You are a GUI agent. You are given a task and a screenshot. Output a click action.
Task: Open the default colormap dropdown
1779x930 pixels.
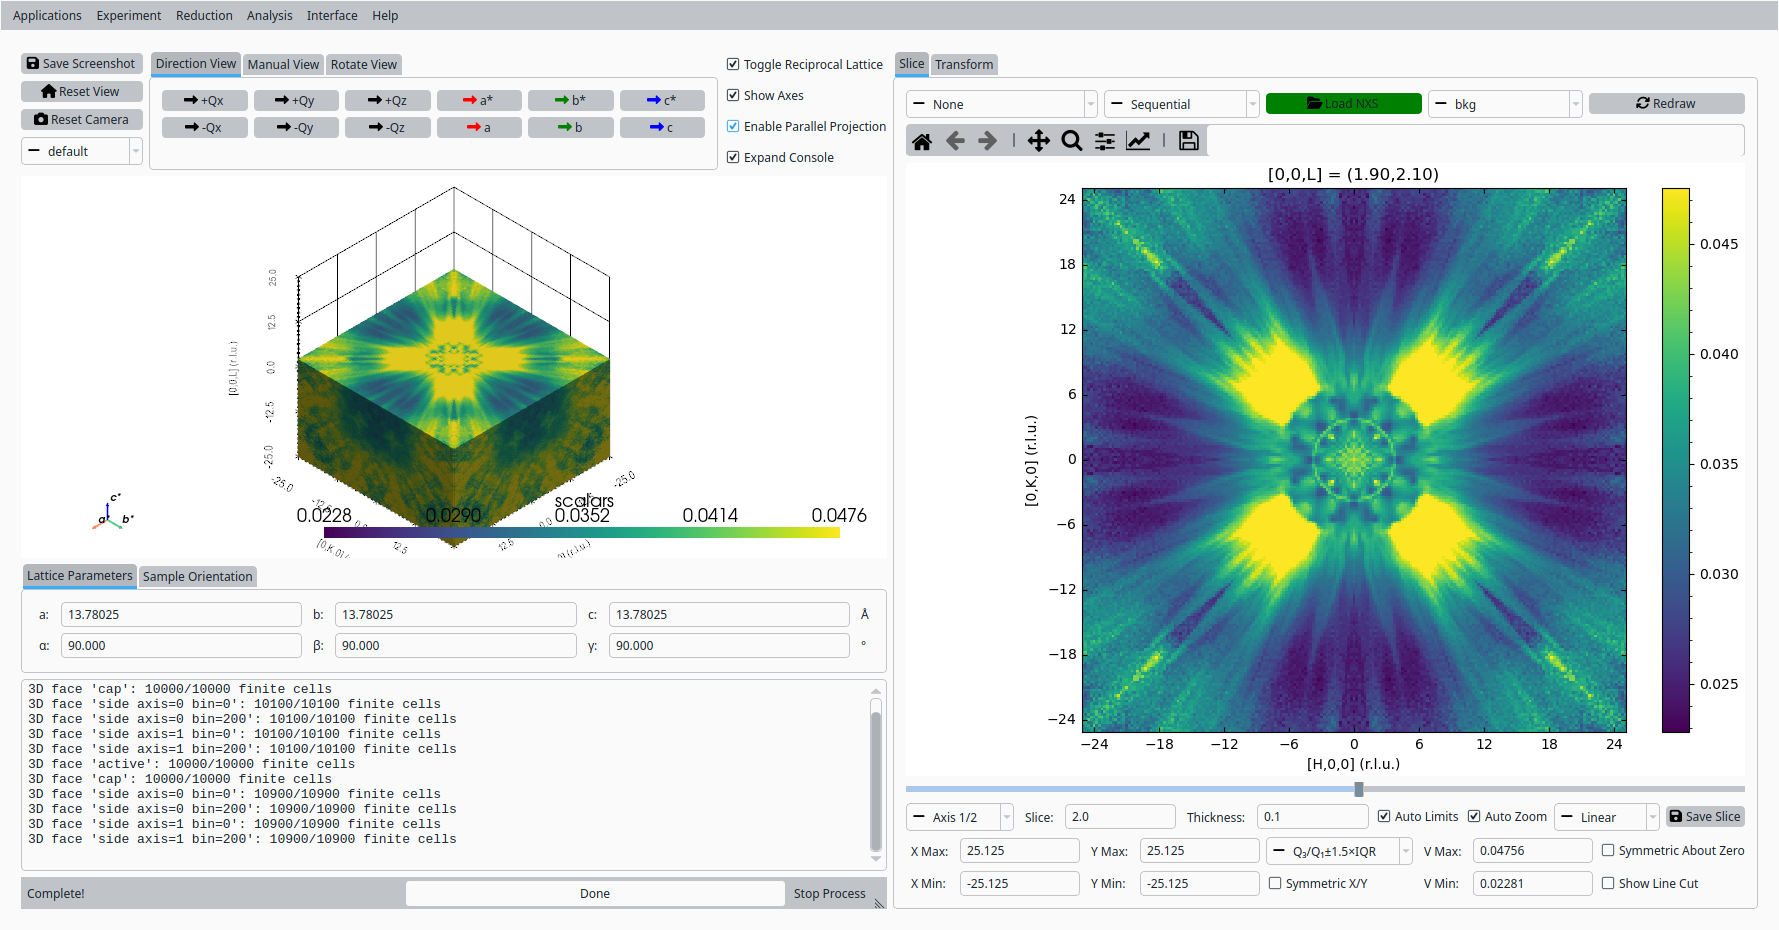click(x=82, y=151)
